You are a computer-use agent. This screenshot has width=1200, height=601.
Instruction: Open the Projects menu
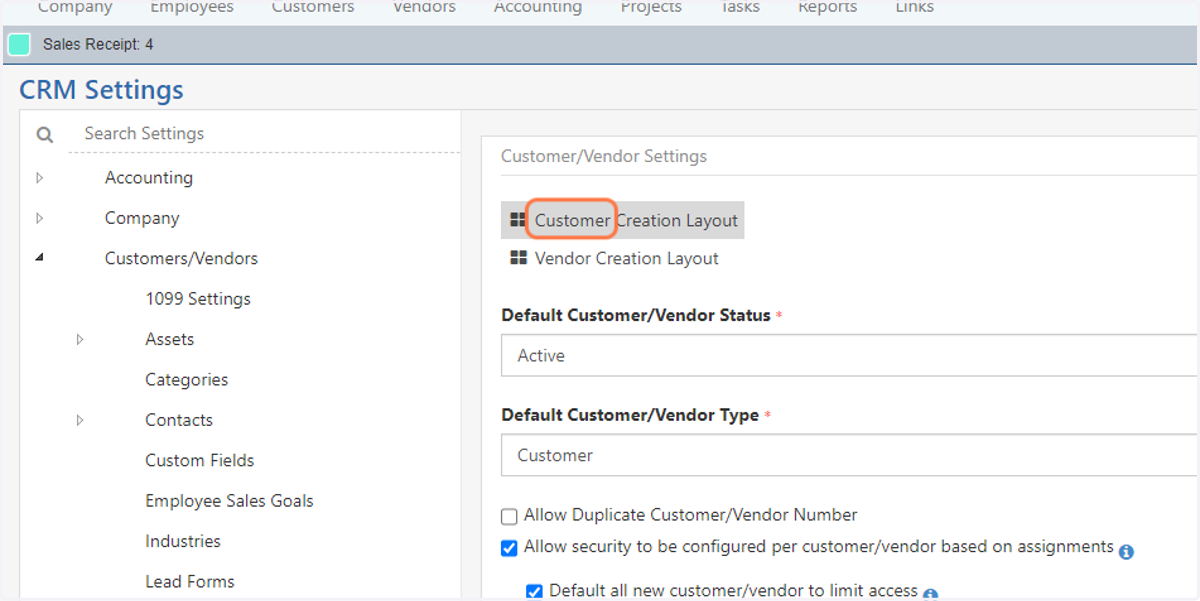(x=651, y=7)
